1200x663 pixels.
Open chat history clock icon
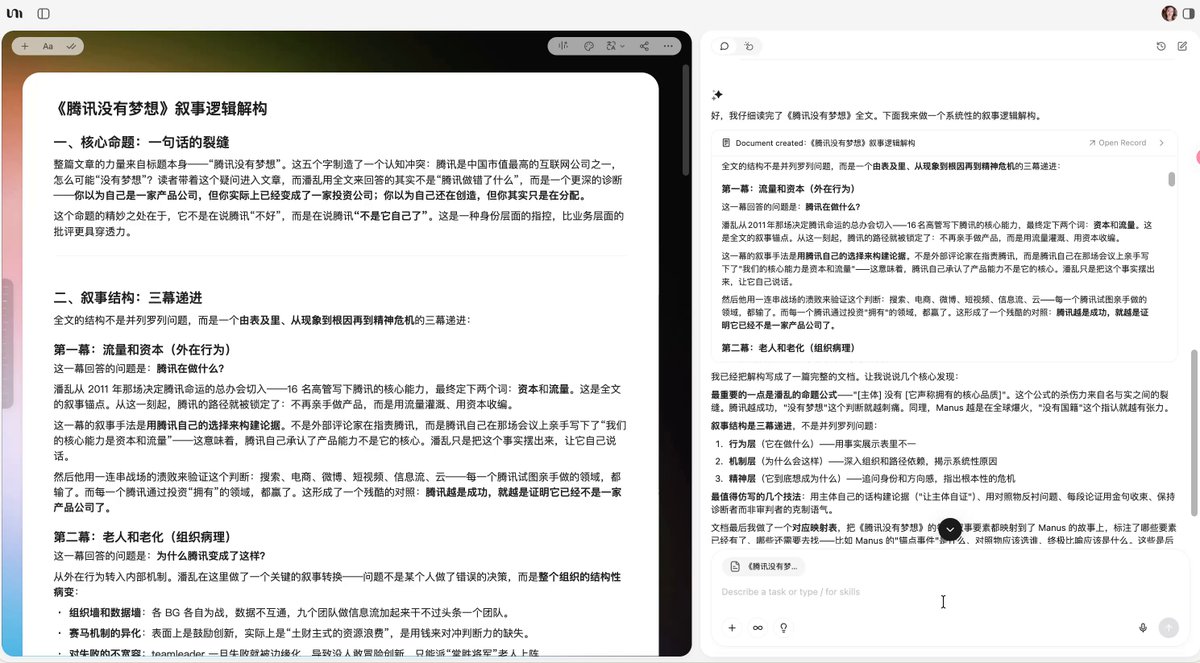(1161, 46)
